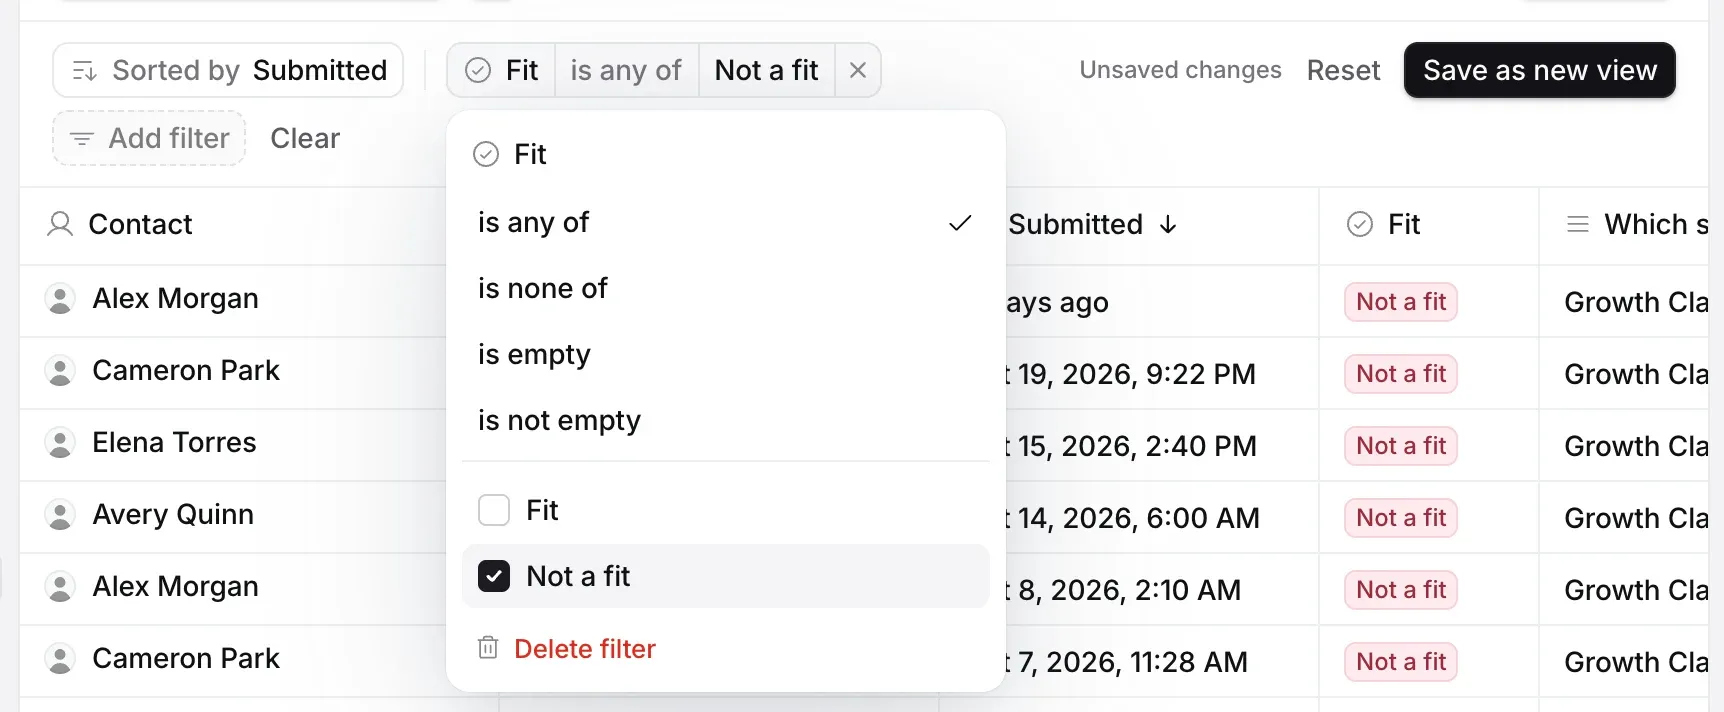Click the lines icon in Which column header
The height and width of the screenshot is (712, 1724).
[1578, 224]
